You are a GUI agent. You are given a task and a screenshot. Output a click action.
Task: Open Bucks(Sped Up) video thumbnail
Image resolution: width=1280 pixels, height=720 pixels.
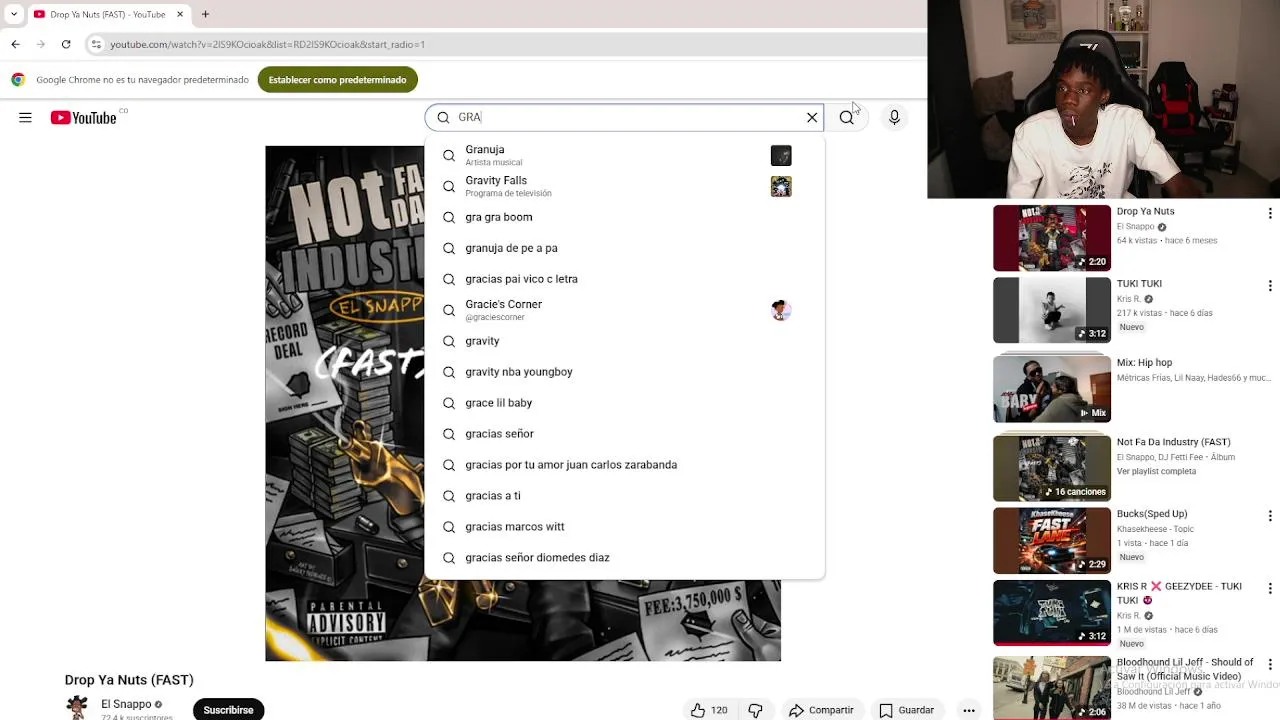click(x=1052, y=541)
